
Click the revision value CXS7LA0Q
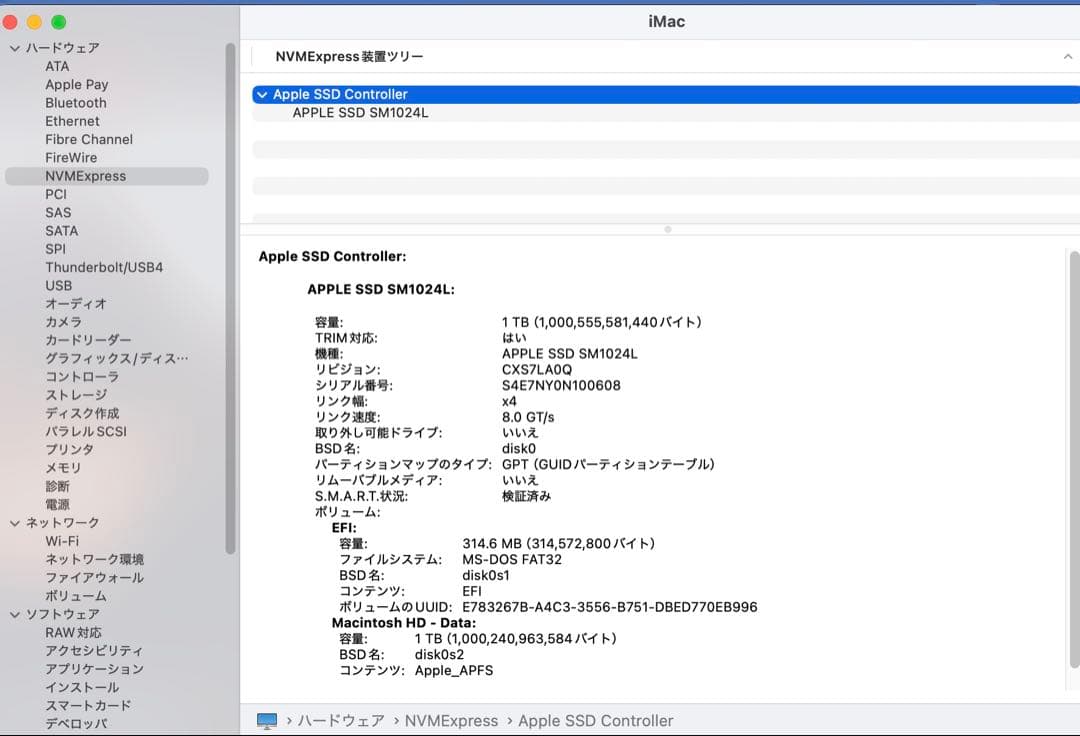pos(537,370)
